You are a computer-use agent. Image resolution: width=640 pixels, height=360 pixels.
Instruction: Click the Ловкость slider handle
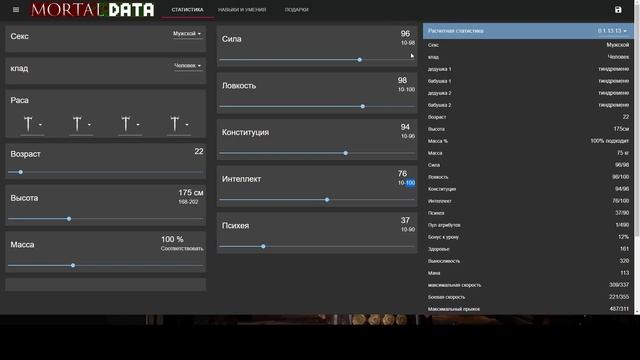coord(362,107)
